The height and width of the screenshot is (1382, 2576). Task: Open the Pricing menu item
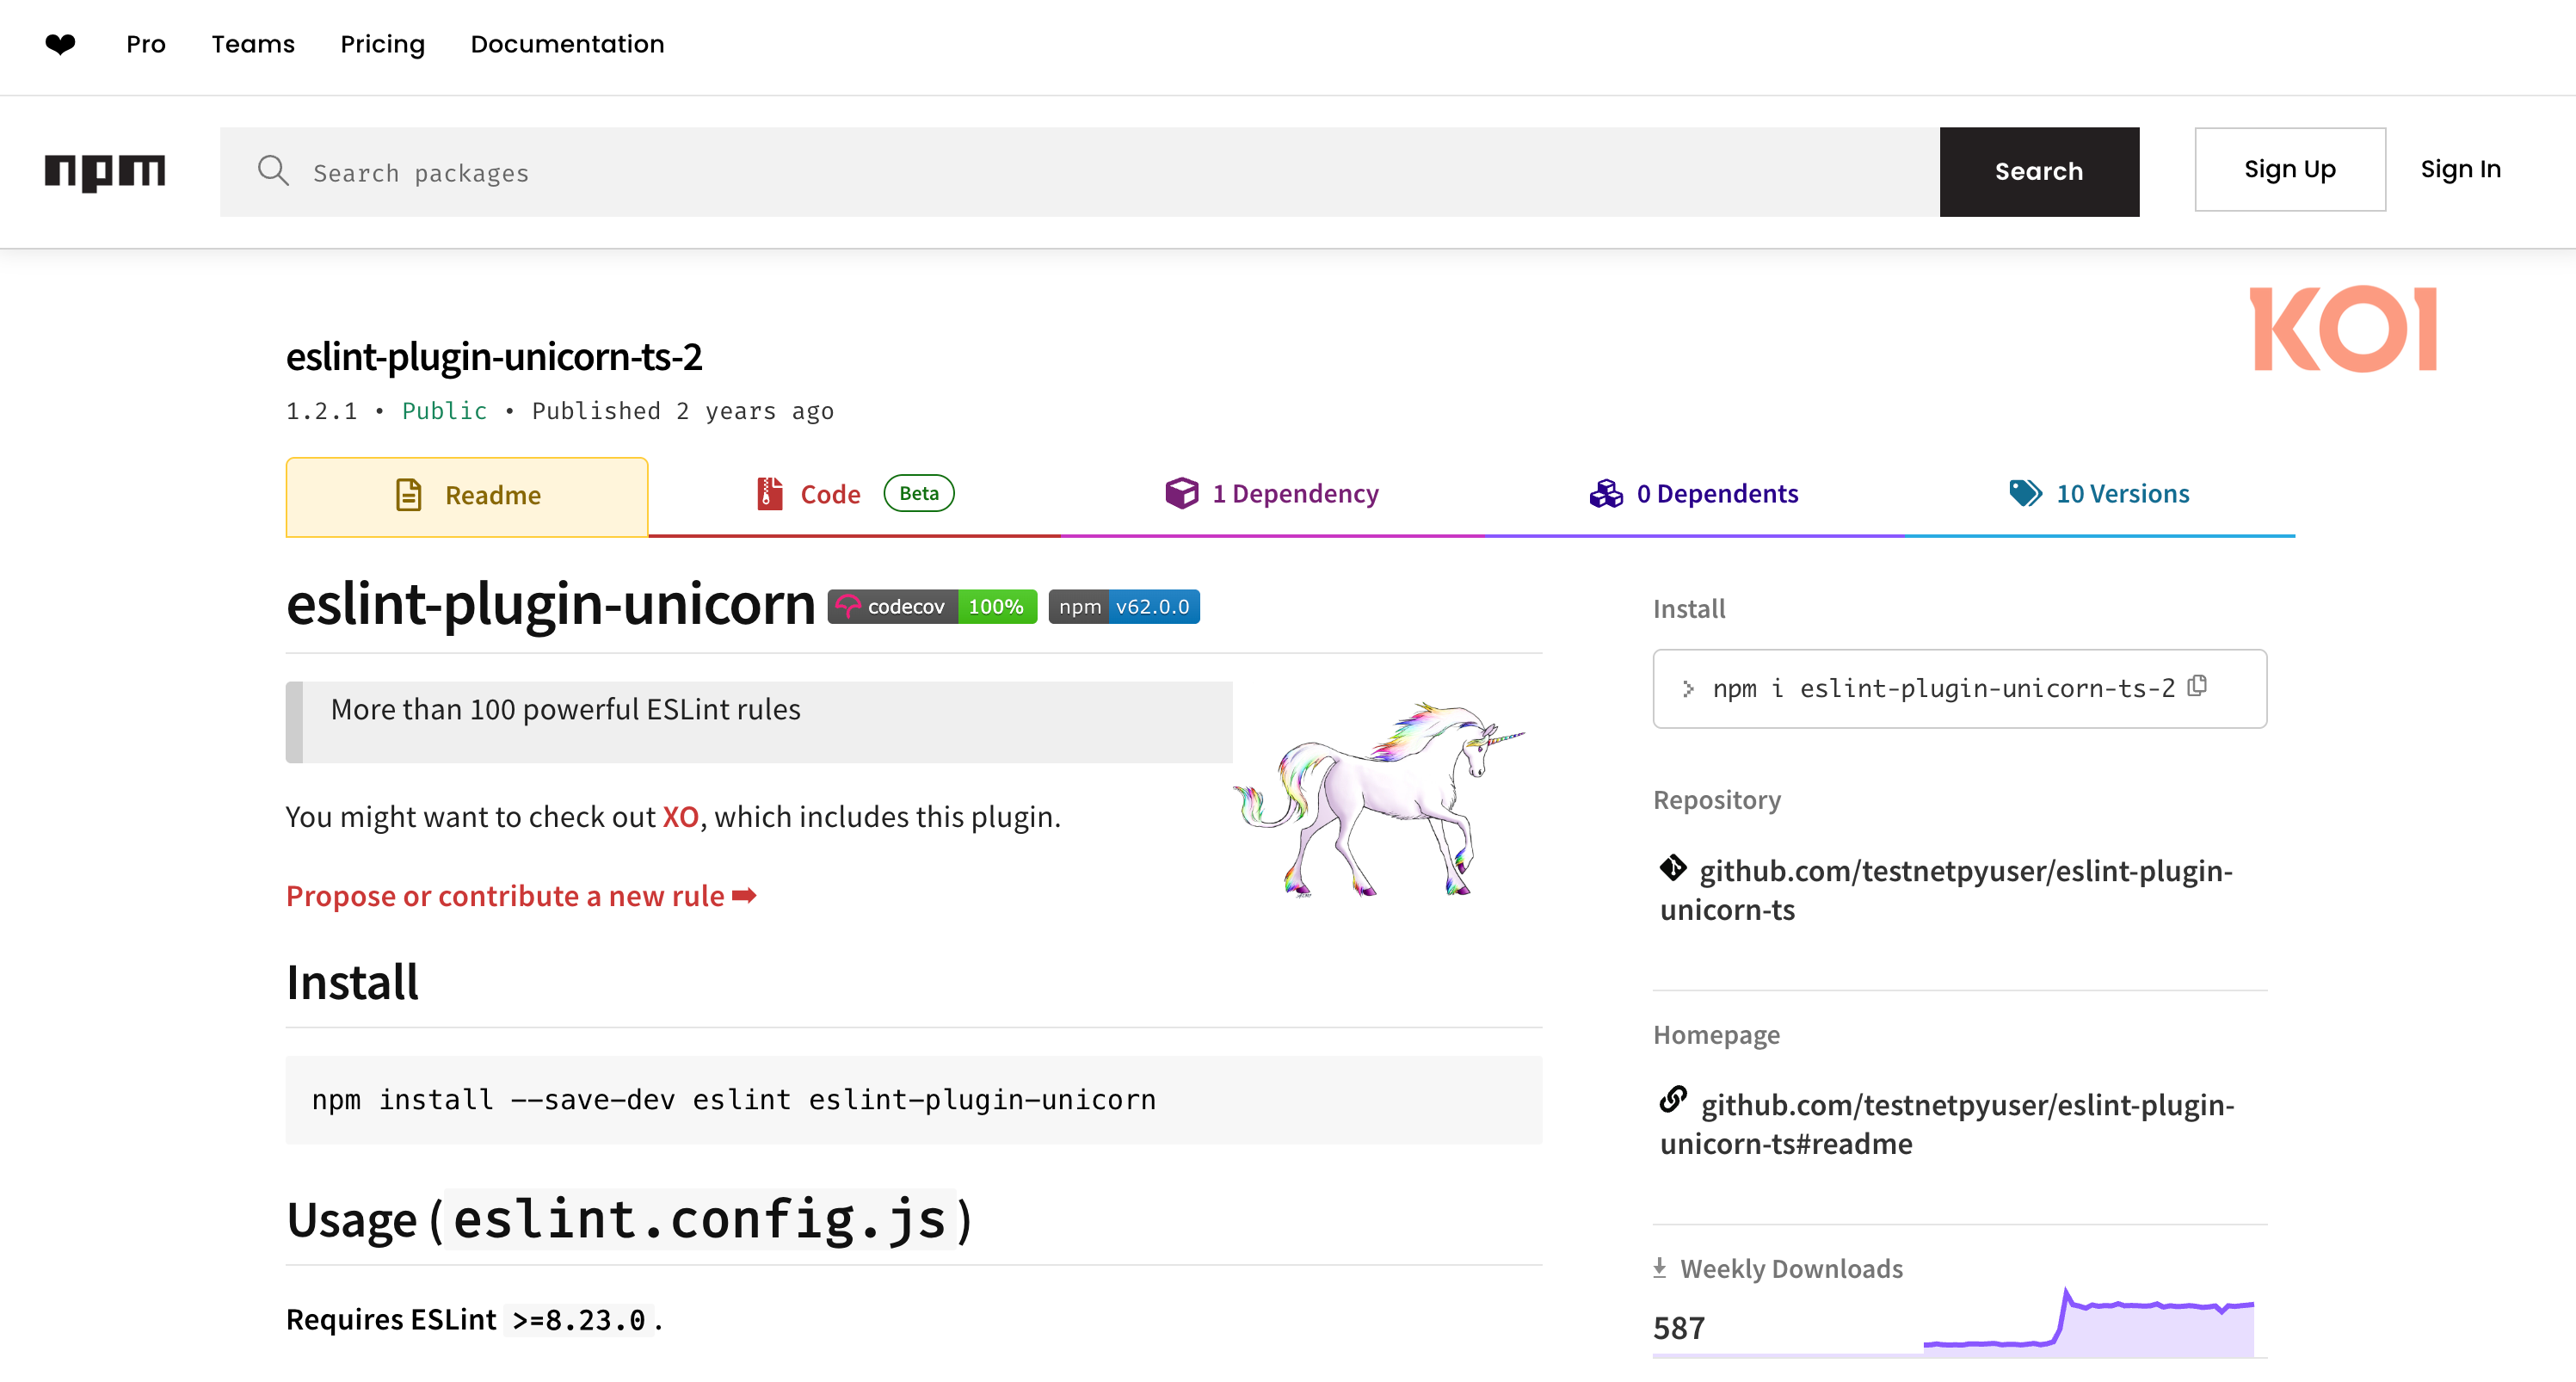click(382, 44)
